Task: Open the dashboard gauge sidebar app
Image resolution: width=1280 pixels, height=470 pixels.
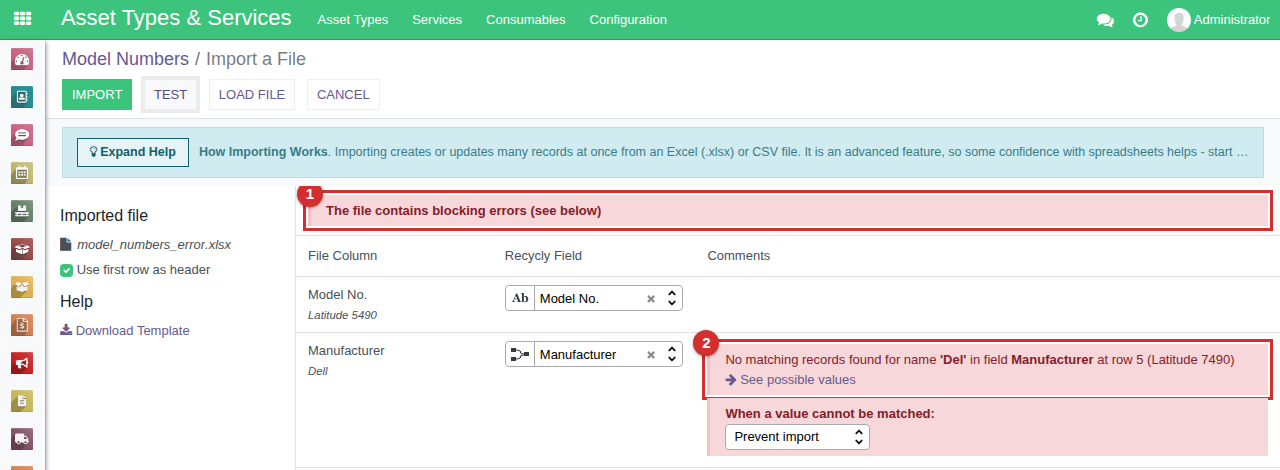Action: pos(22,59)
